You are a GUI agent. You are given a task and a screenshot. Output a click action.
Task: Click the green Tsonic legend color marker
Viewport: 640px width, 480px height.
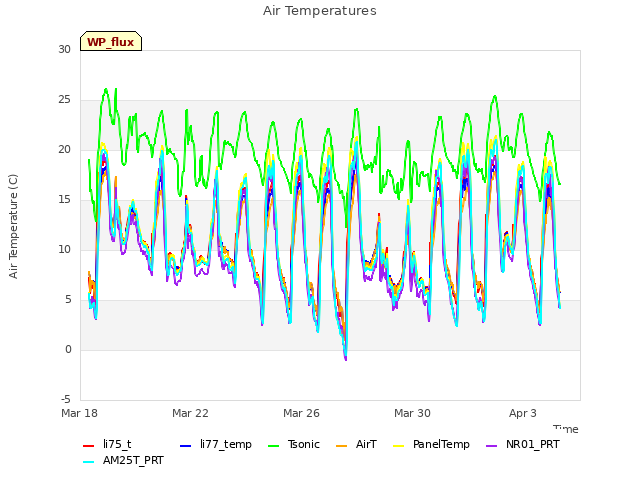(x=273, y=446)
